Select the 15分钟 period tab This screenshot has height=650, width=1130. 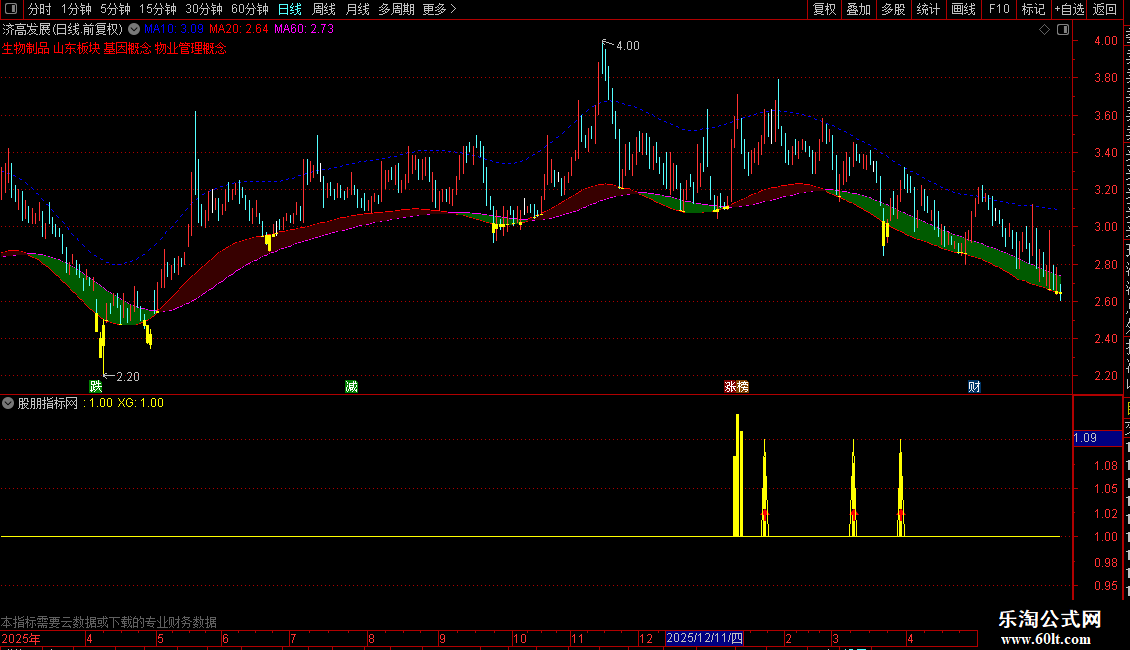click(158, 9)
